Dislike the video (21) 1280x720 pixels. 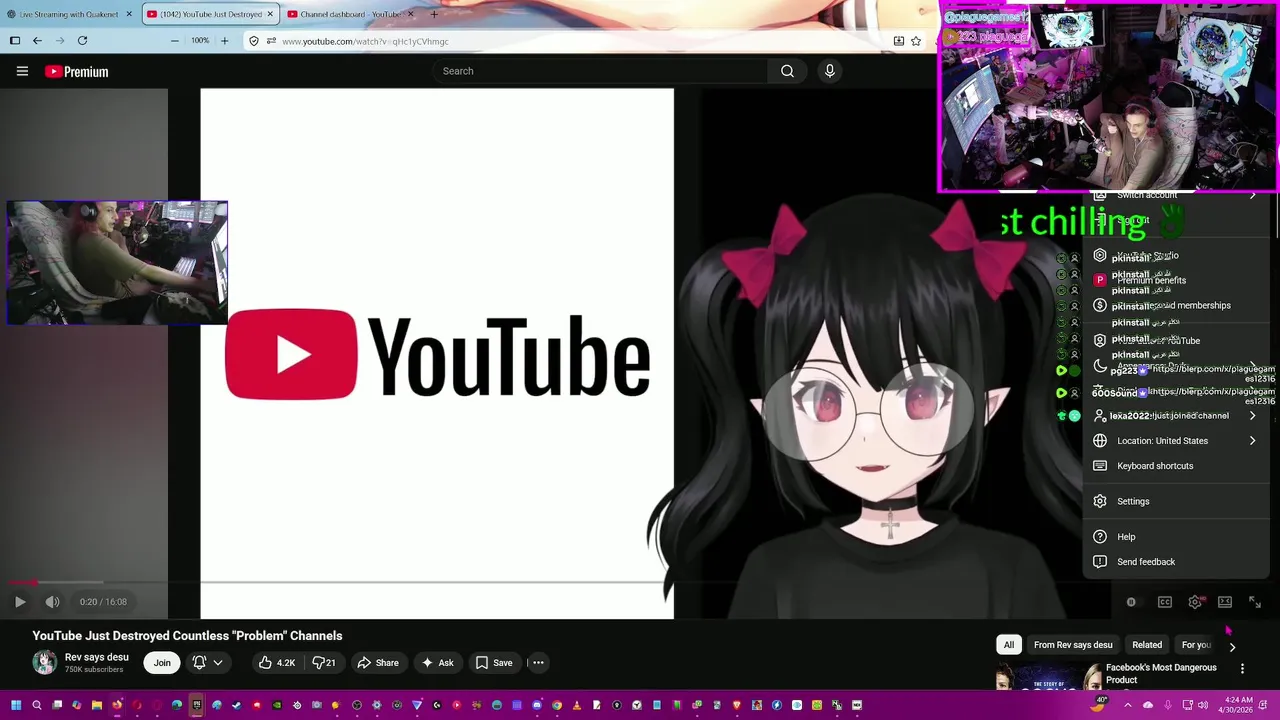[x=325, y=662]
